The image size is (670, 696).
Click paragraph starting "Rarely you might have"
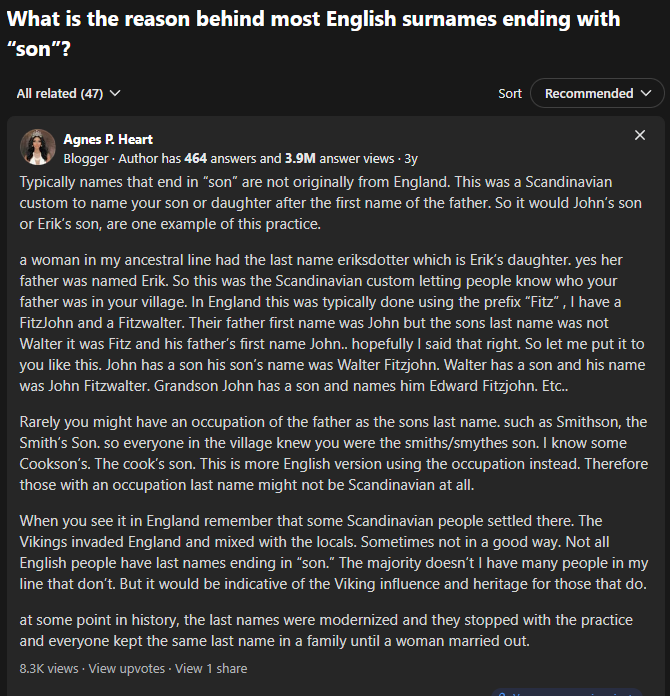tap(334, 453)
